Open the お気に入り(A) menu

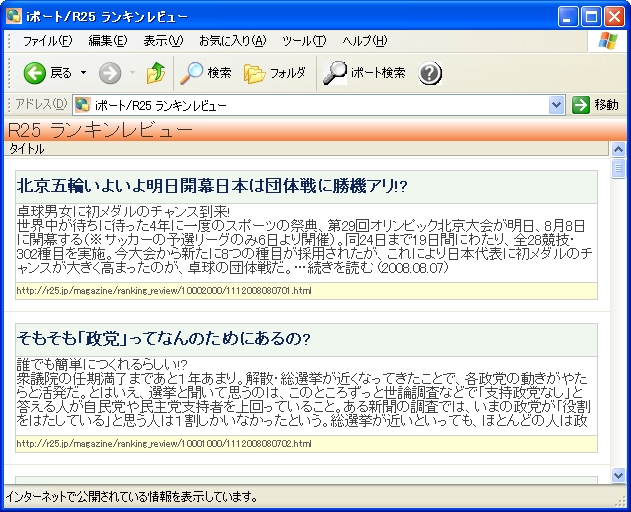pyautogui.click(x=233, y=41)
